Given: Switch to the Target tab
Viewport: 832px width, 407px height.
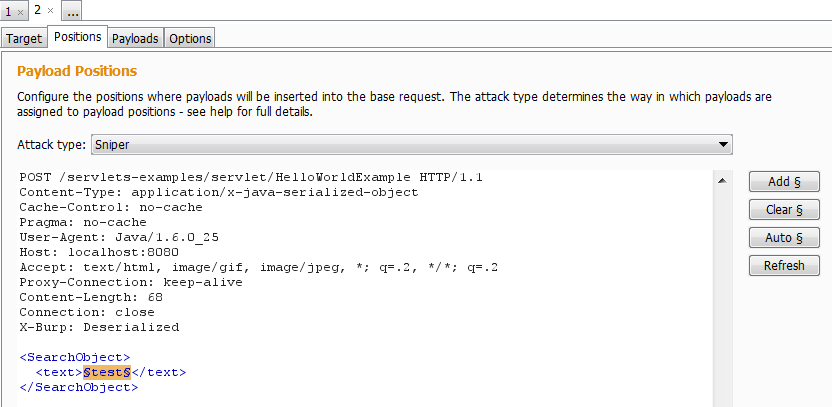Looking at the screenshot, I should pos(24,38).
